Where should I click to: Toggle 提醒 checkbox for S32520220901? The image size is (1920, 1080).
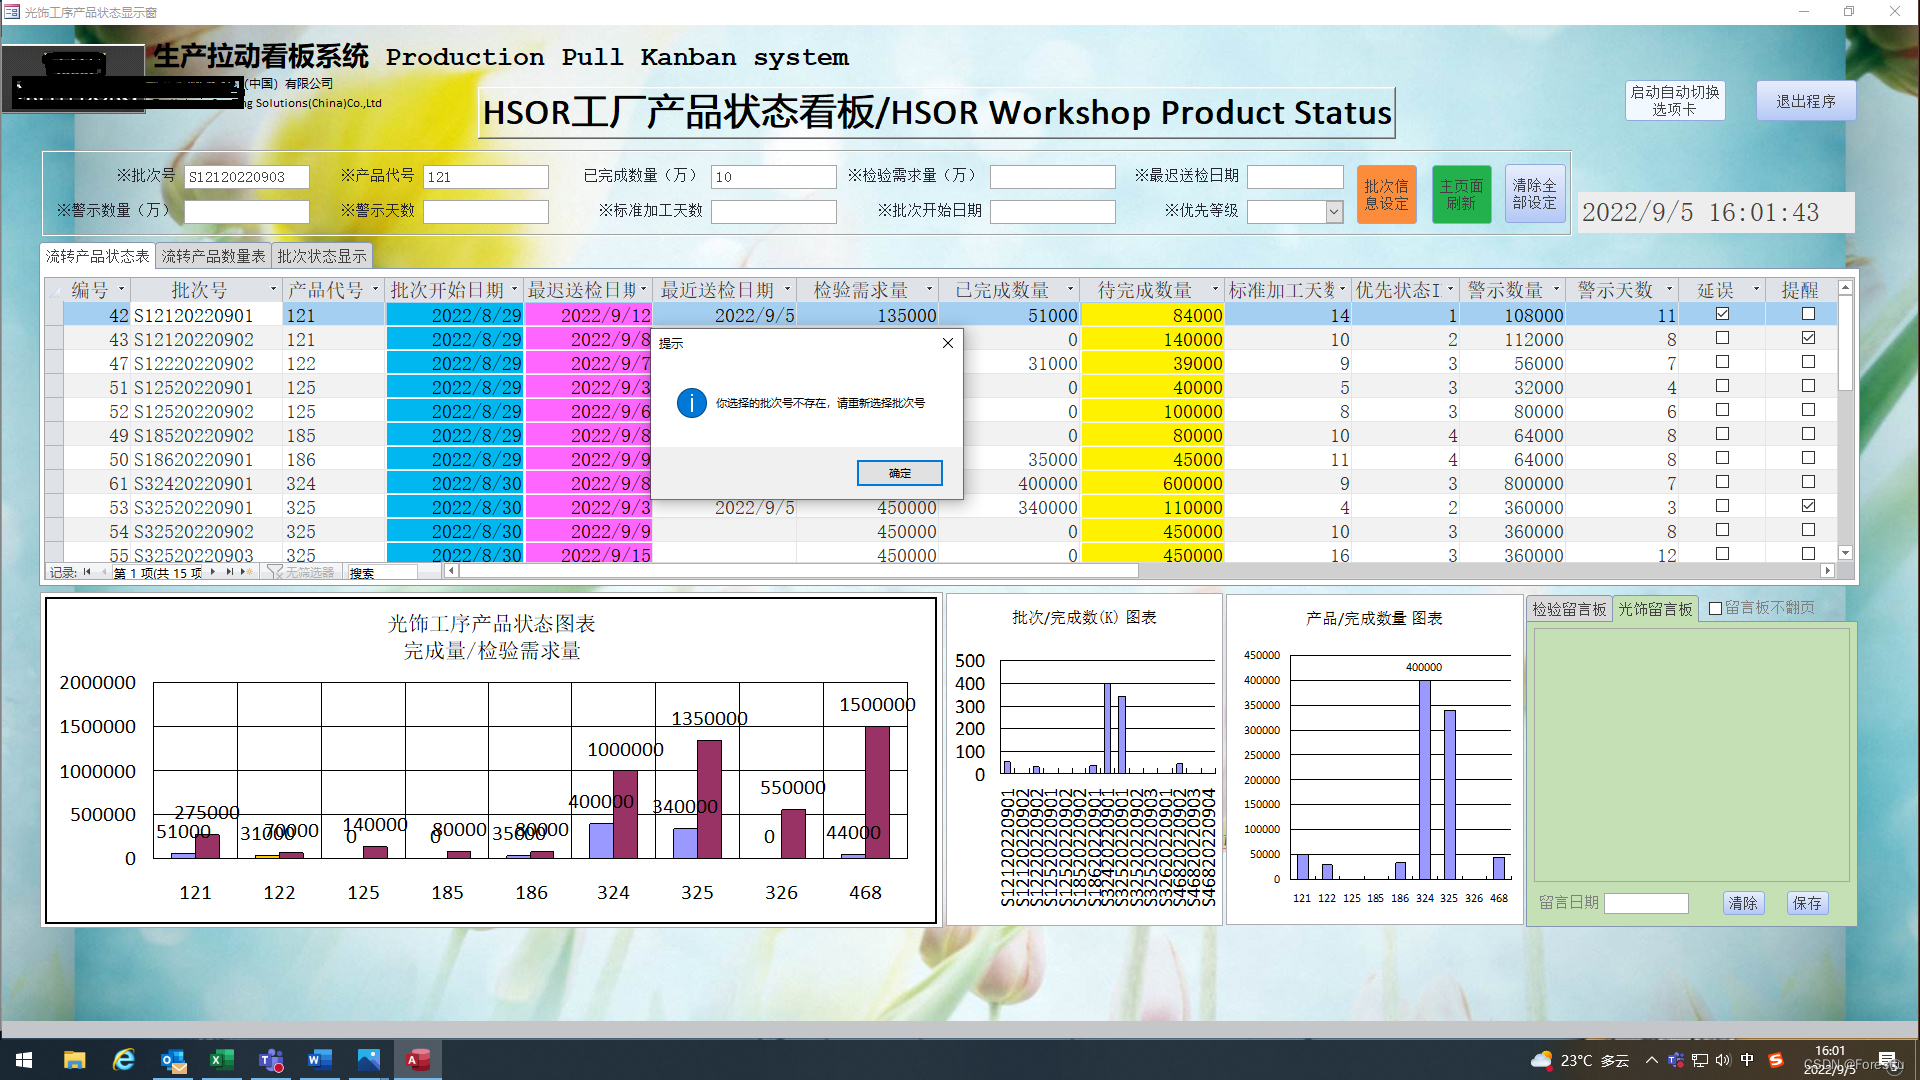[1808, 506]
